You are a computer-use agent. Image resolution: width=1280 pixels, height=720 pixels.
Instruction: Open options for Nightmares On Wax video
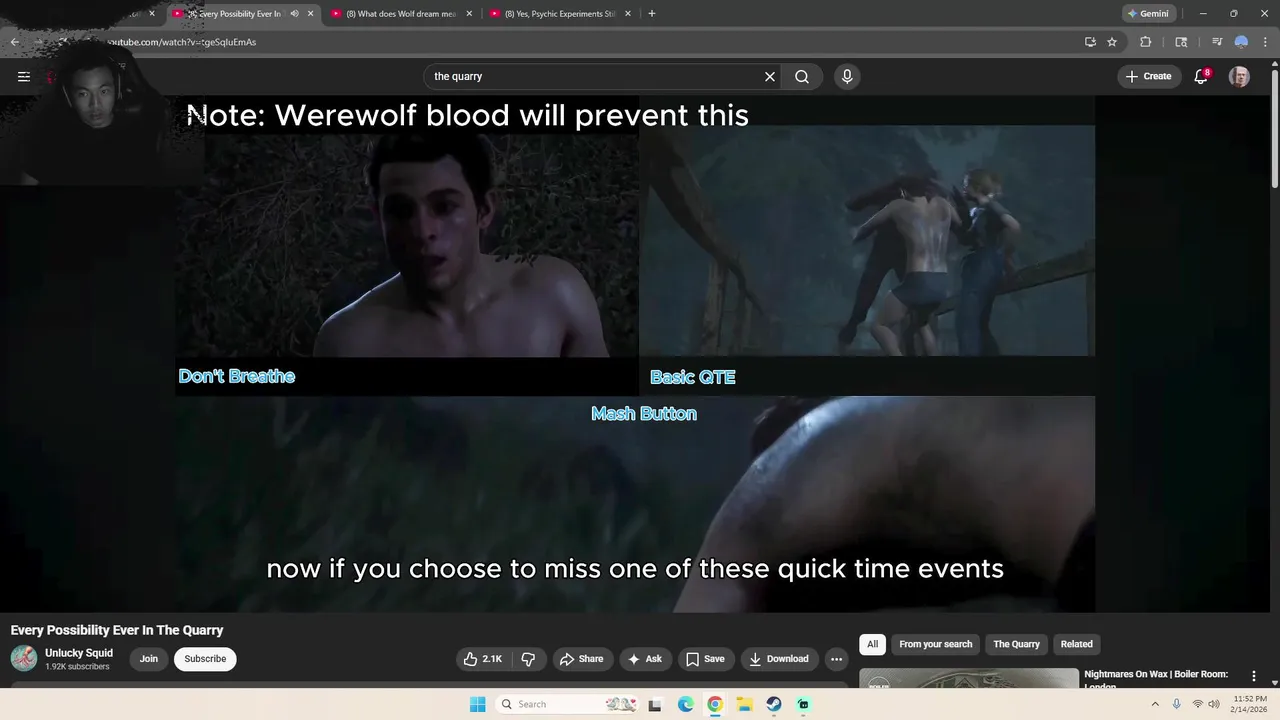point(1254,676)
